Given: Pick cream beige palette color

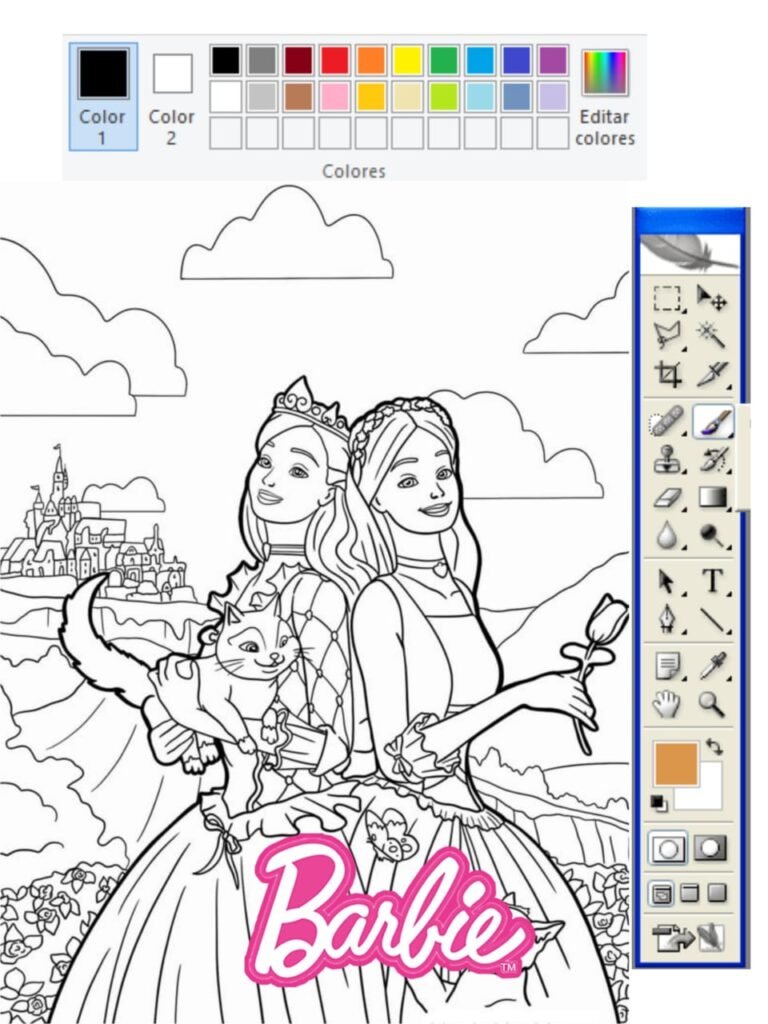Looking at the screenshot, I should [408, 96].
